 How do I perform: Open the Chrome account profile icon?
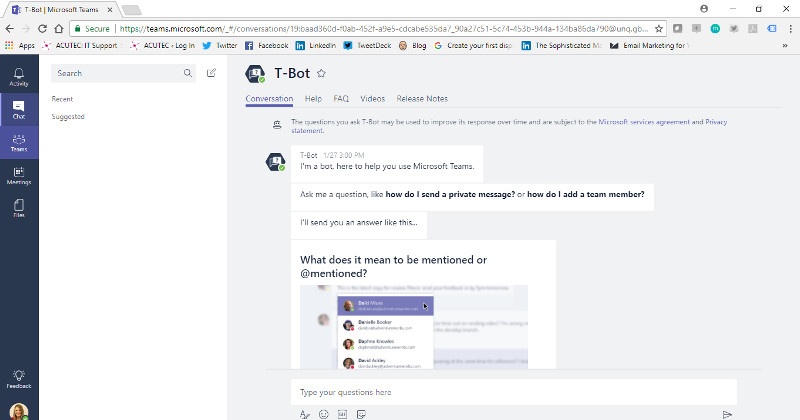coord(704,9)
